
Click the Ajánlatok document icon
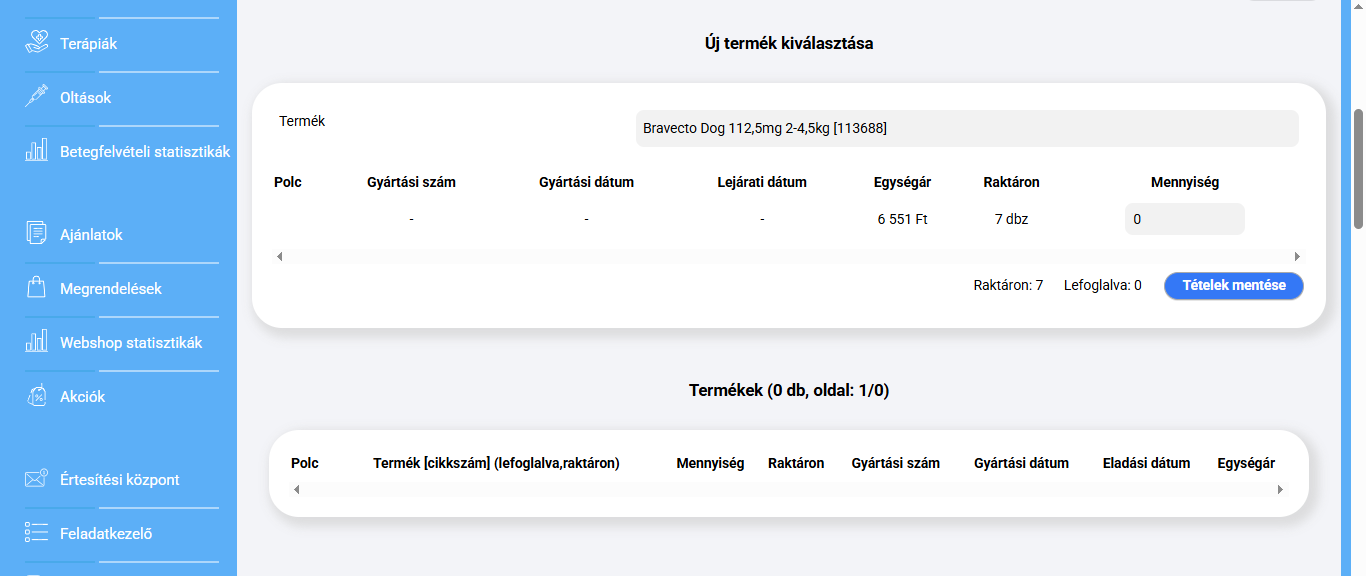(x=37, y=234)
